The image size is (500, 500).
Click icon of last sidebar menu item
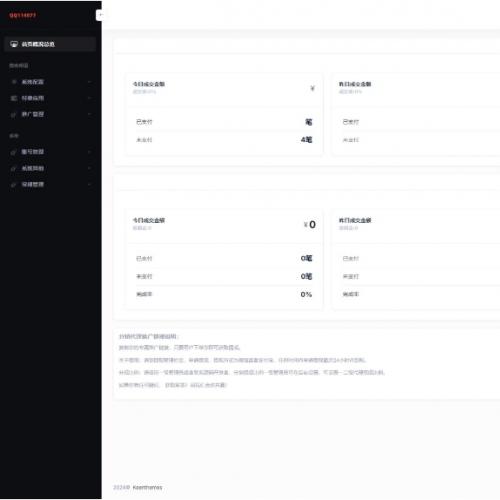pyautogui.click(x=14, y=184)
